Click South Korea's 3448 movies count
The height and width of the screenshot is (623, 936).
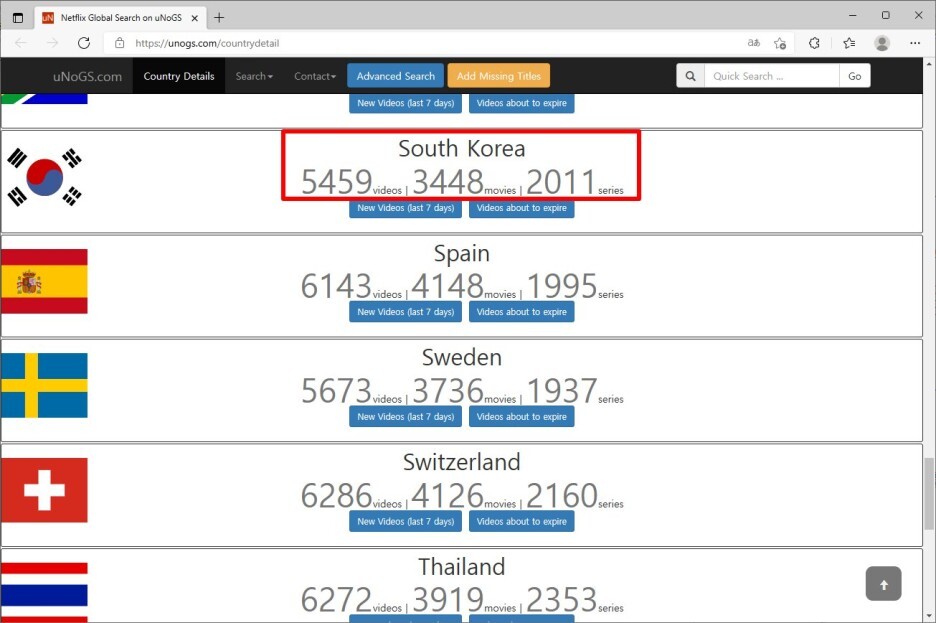coord(448,182)
